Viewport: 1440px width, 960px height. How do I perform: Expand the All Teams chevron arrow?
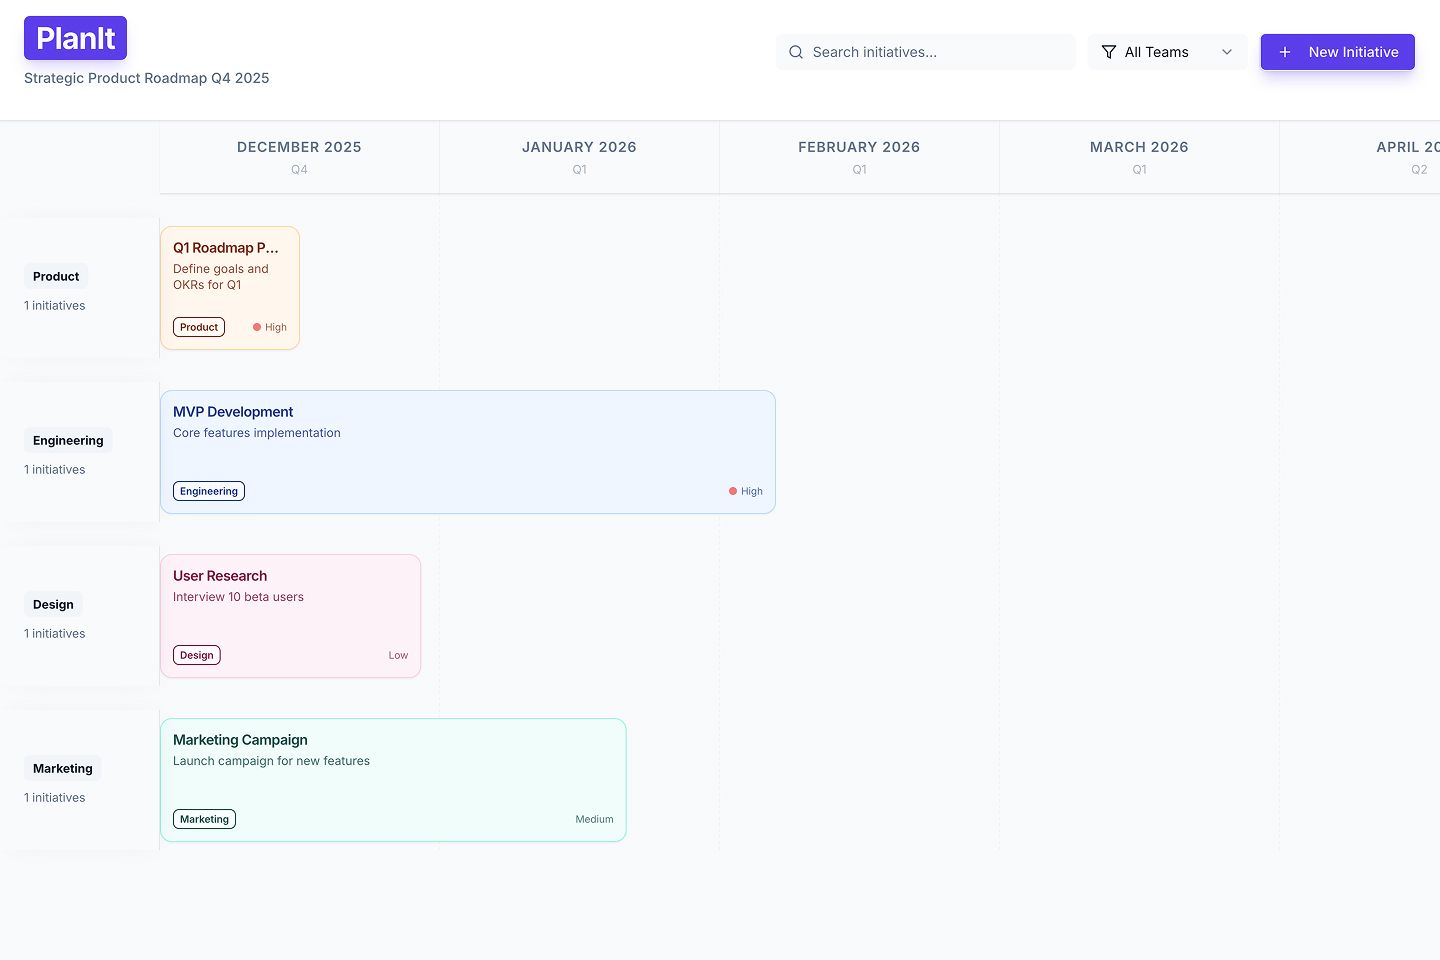click(x=1227, y=52)
